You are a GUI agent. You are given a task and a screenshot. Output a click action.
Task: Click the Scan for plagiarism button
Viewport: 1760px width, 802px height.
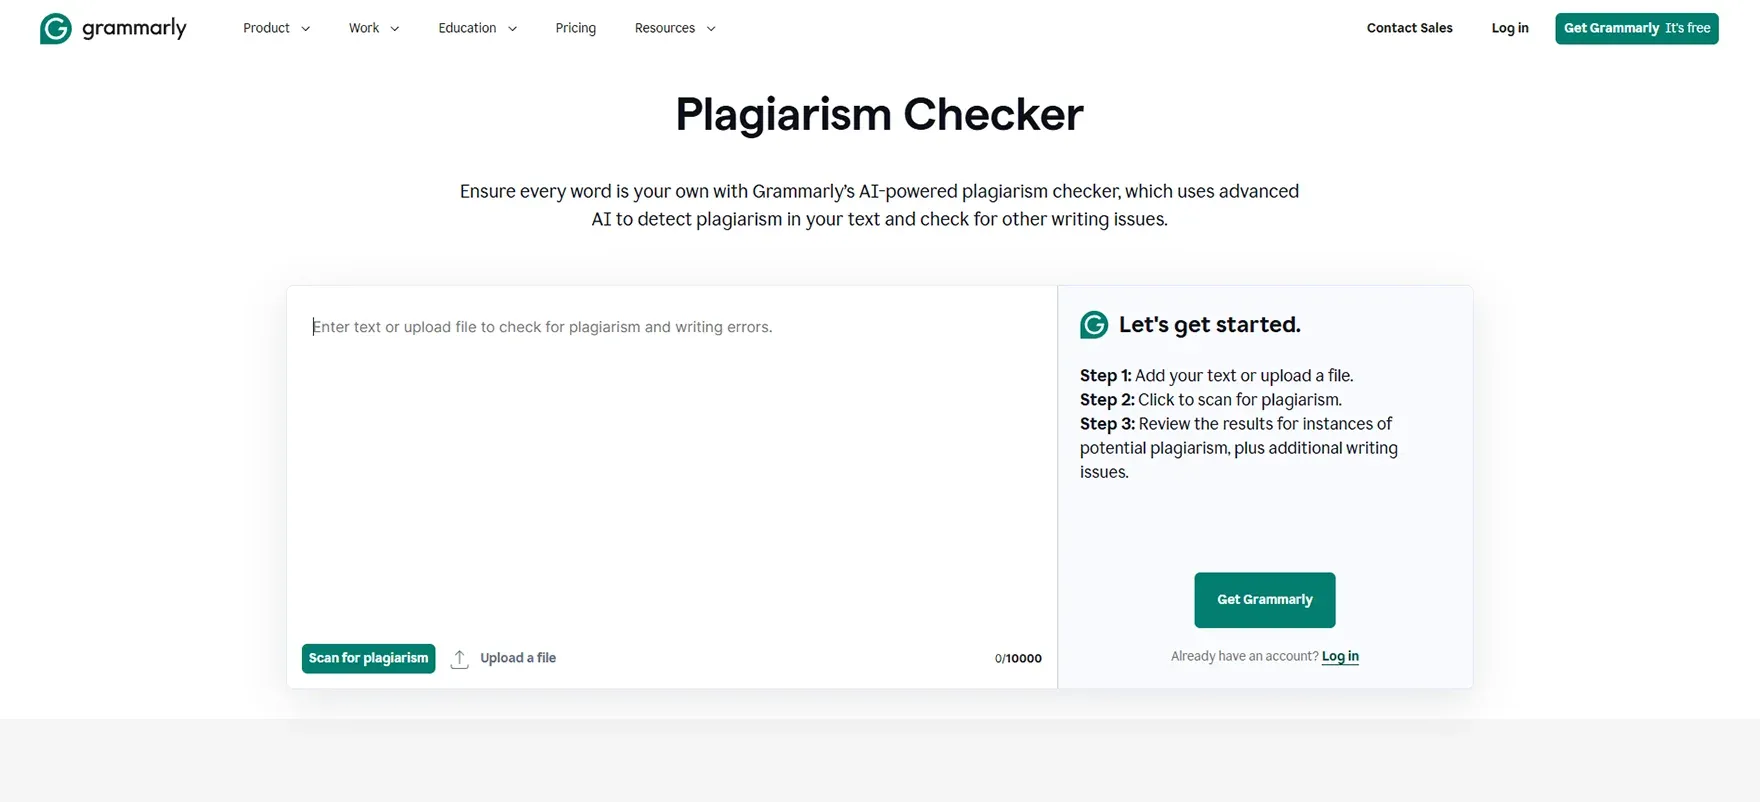coord(368,658)
